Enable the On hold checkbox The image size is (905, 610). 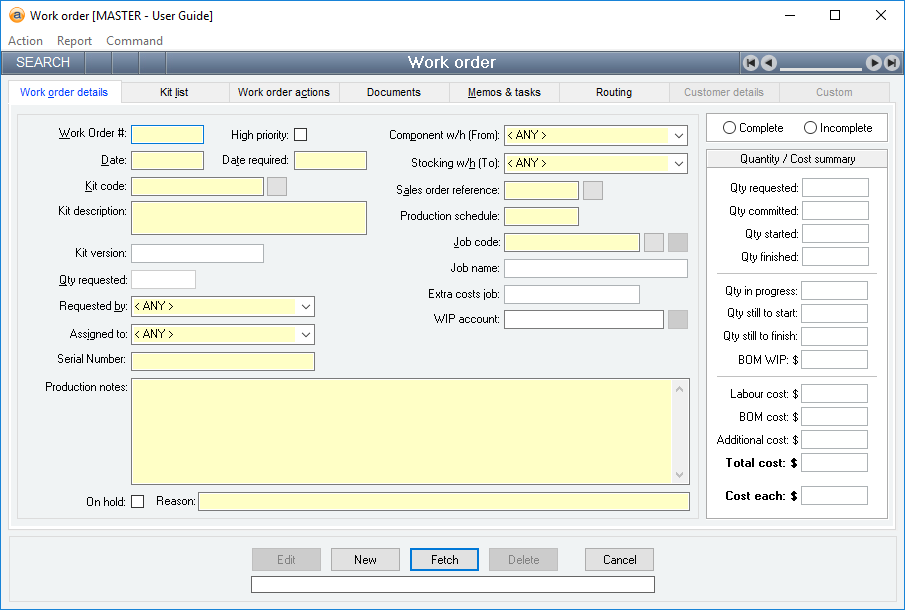coord(138,502)
